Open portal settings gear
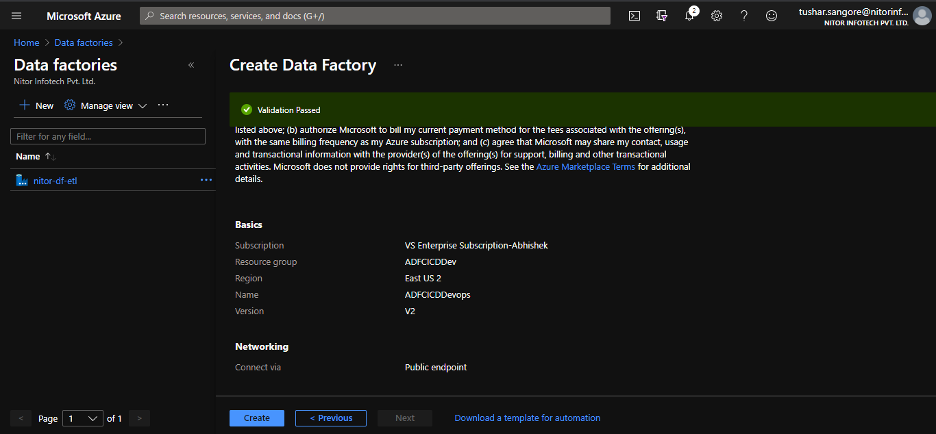The height and width of the screenshot is (434, 936). (716, 16)
